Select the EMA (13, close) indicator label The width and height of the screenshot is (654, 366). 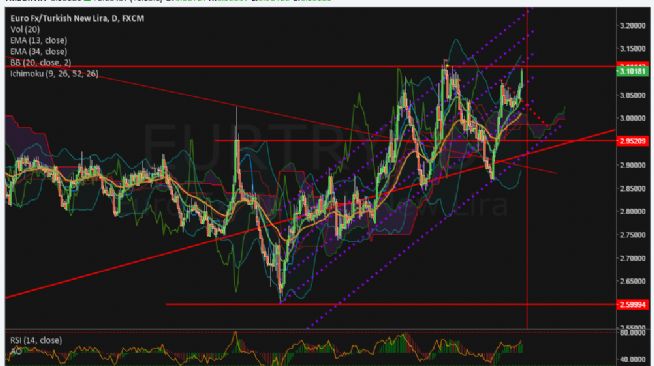pos(38,40)
